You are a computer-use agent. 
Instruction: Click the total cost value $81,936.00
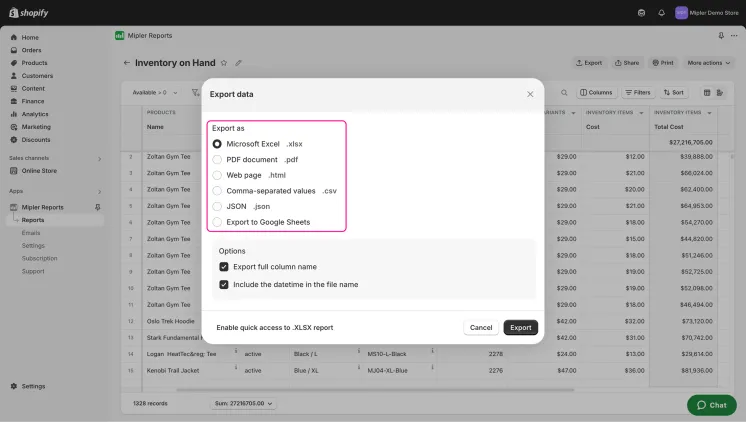(x=697, y=371)
